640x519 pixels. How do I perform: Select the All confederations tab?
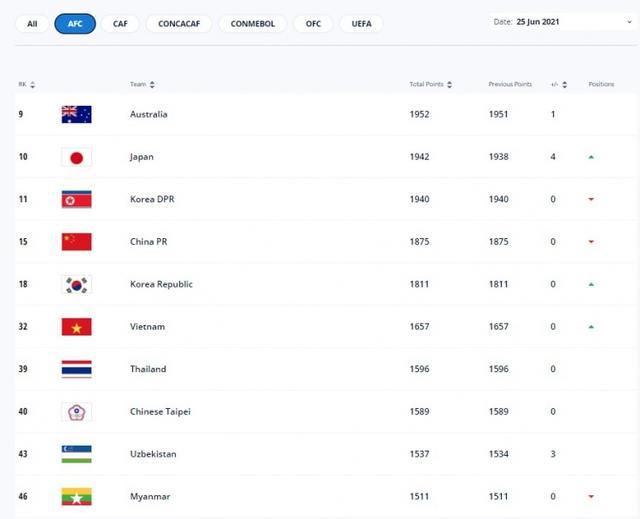click(32, 23)
